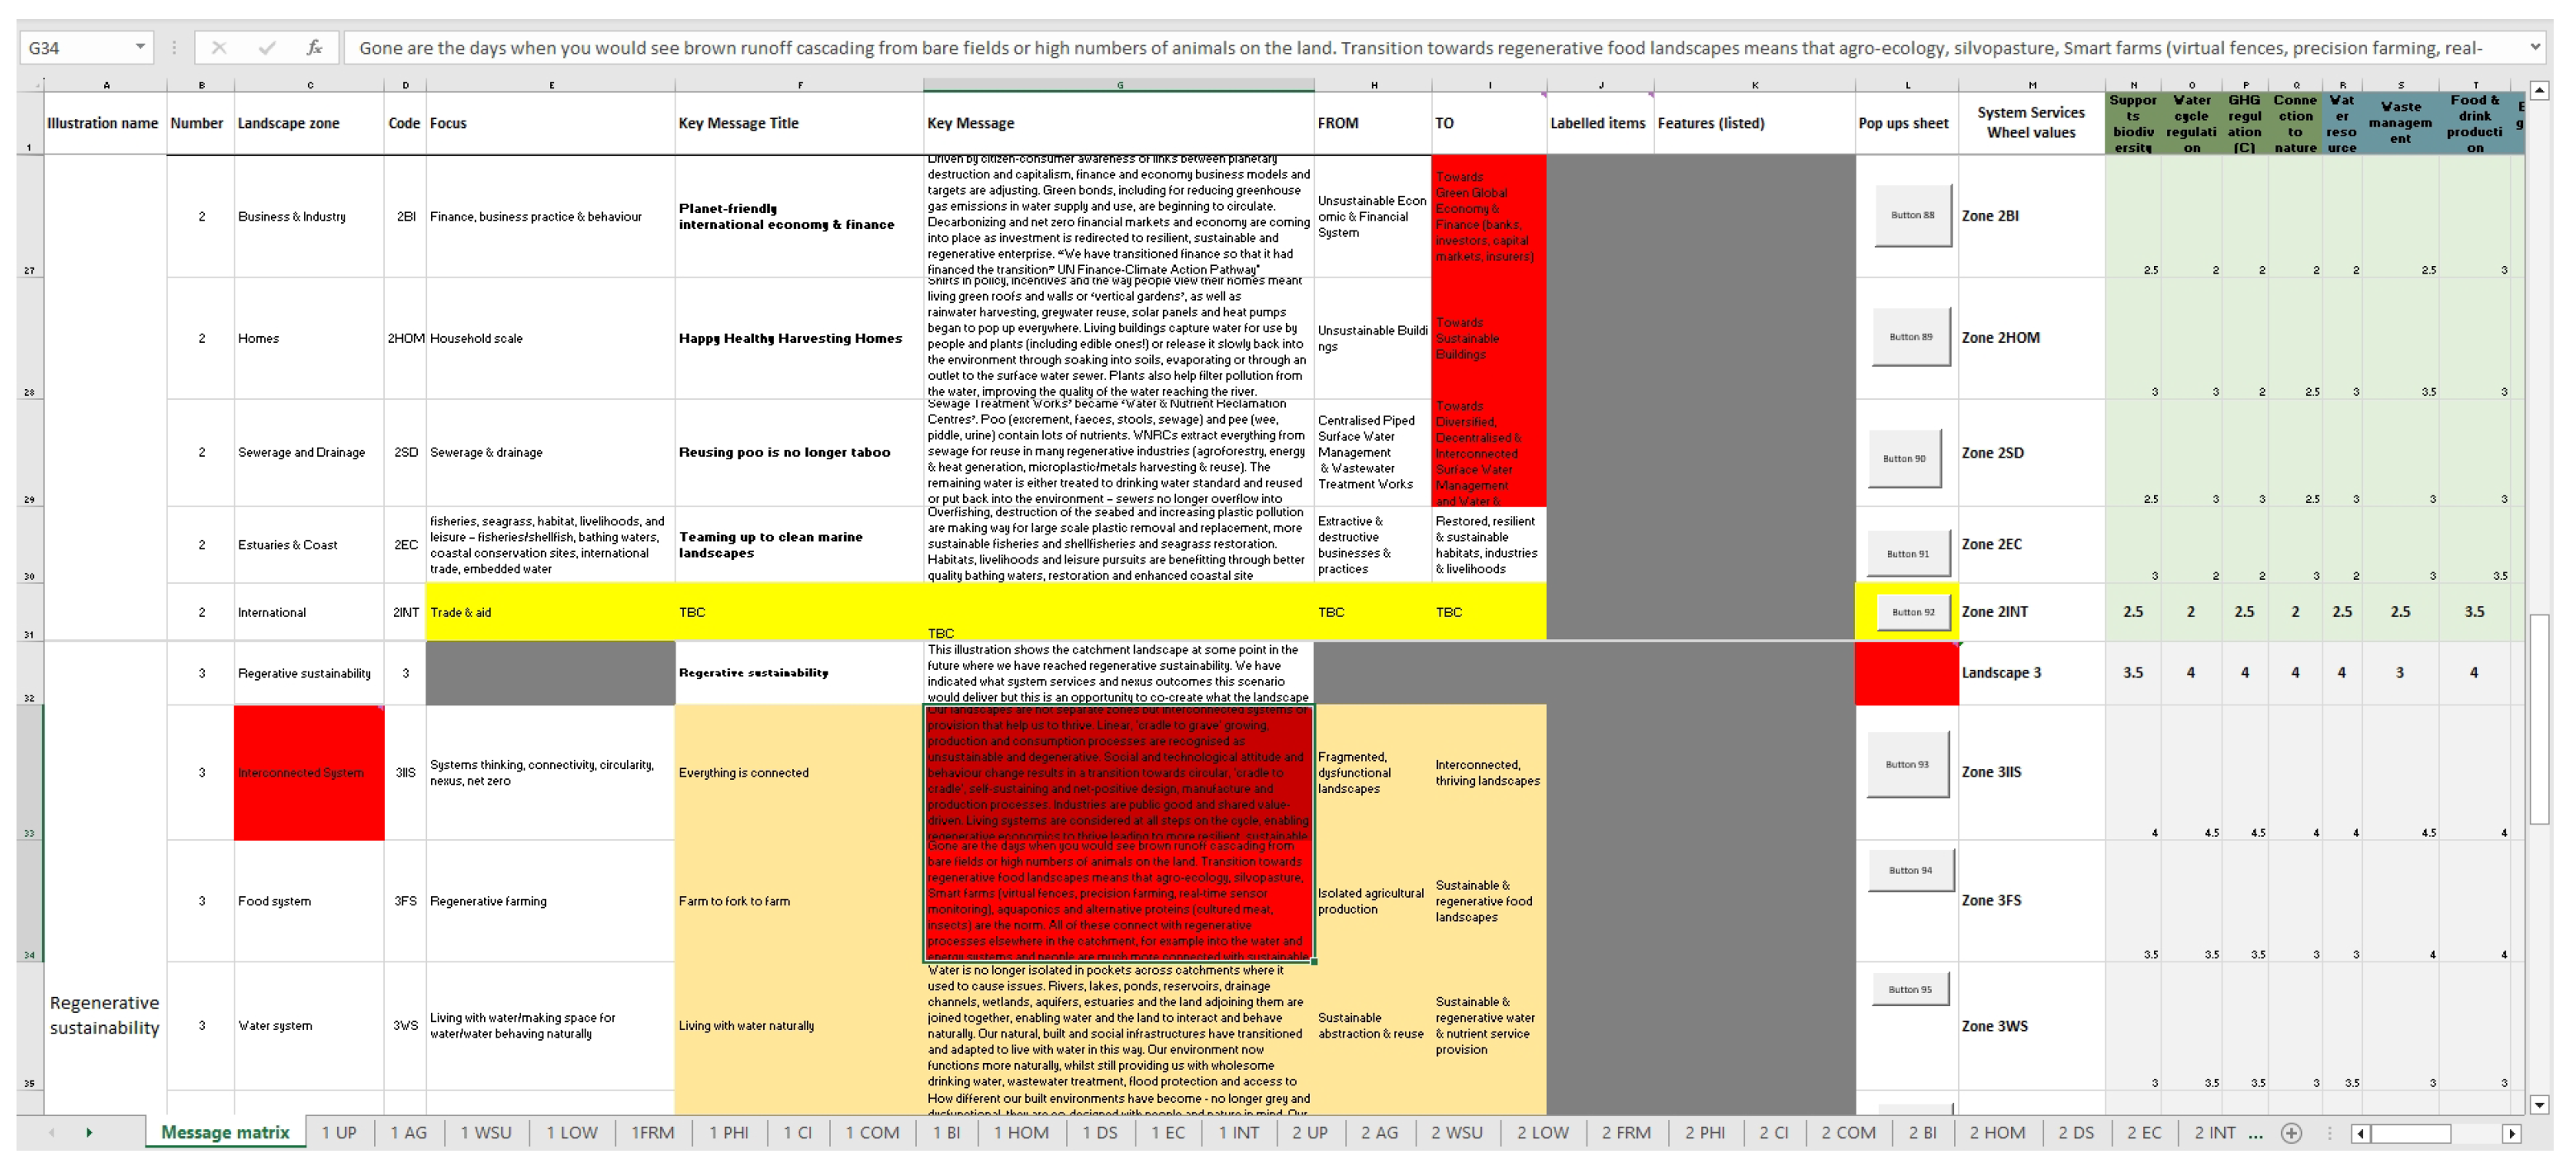2576x1173 pixels.
Task: Click the Cancel entry X icon
Action: click(x=219, y=47)
